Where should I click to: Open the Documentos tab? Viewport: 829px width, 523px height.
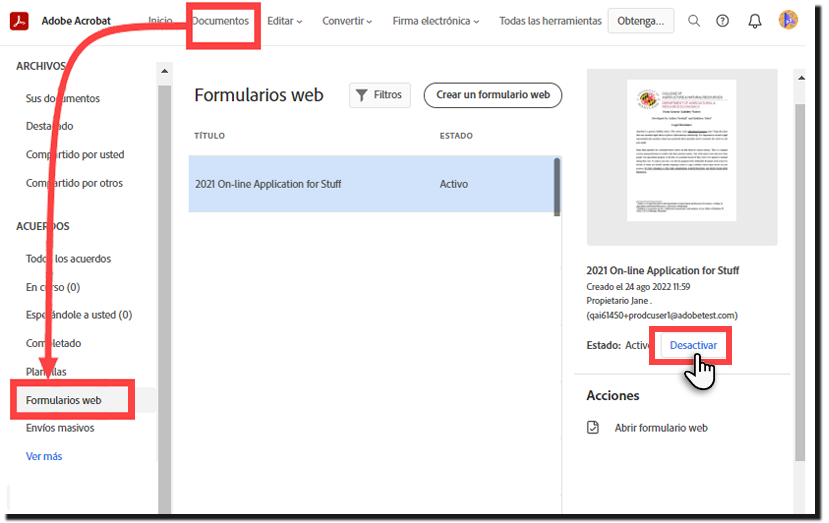pos(220,21)
